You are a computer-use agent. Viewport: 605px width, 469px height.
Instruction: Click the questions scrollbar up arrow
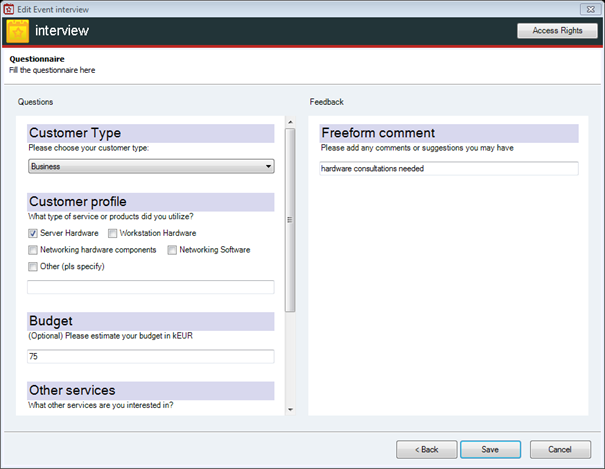pos(291,122)
